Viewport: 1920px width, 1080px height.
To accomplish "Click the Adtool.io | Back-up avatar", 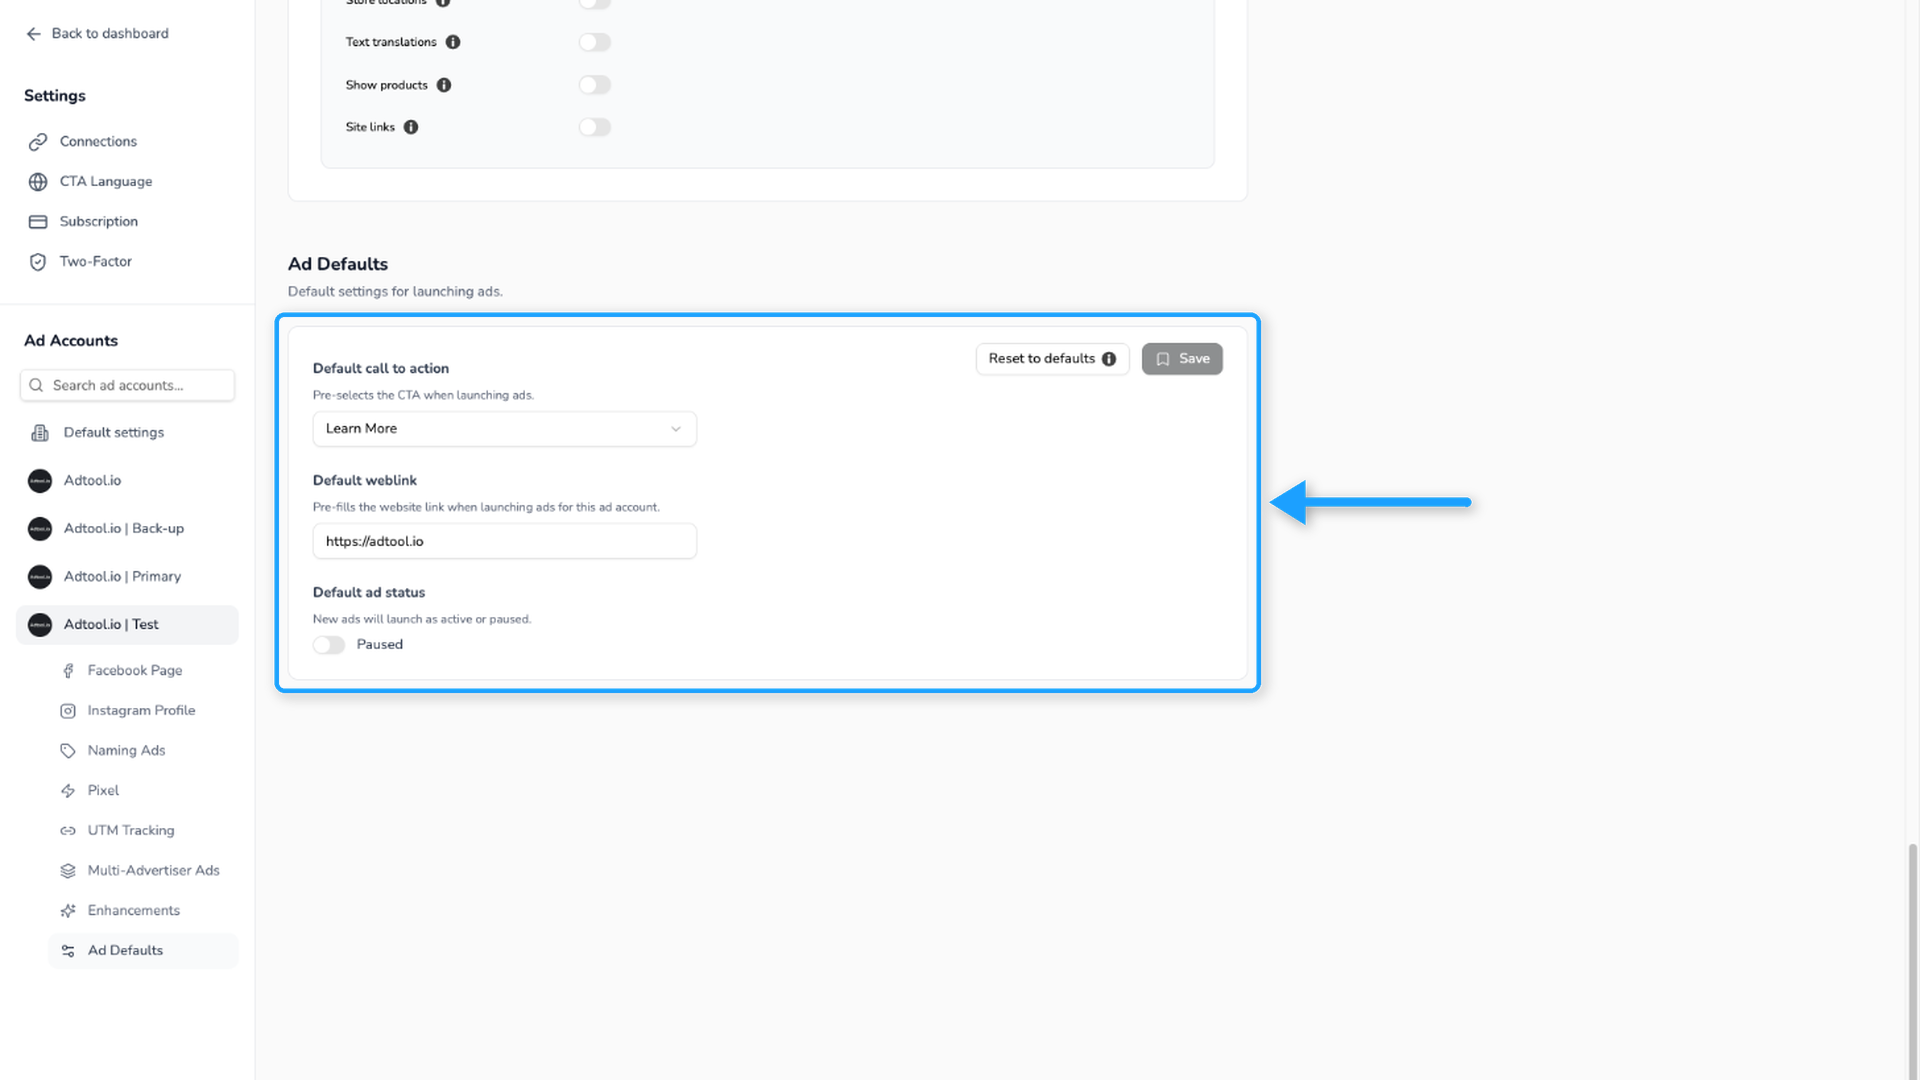I will pos(40,529).
